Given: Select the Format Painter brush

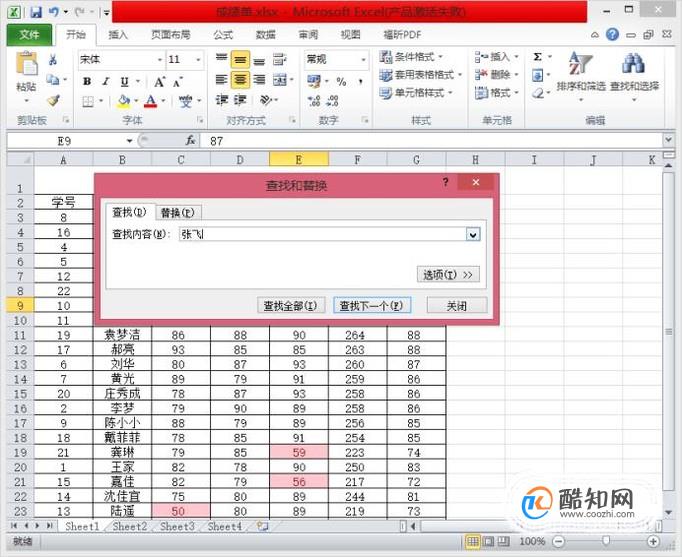Looking at the screenshot, I should 53,100.
